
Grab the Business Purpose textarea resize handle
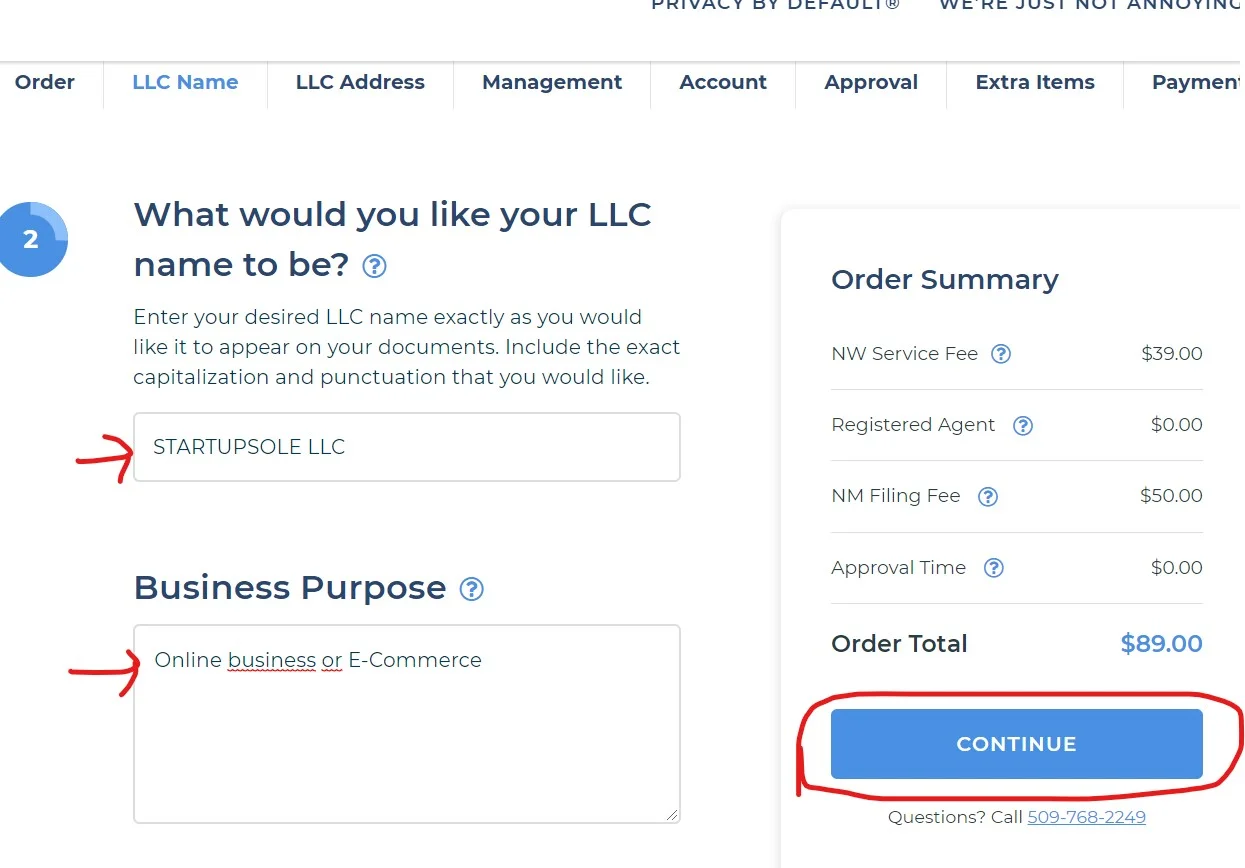click(x=672, y=815)
